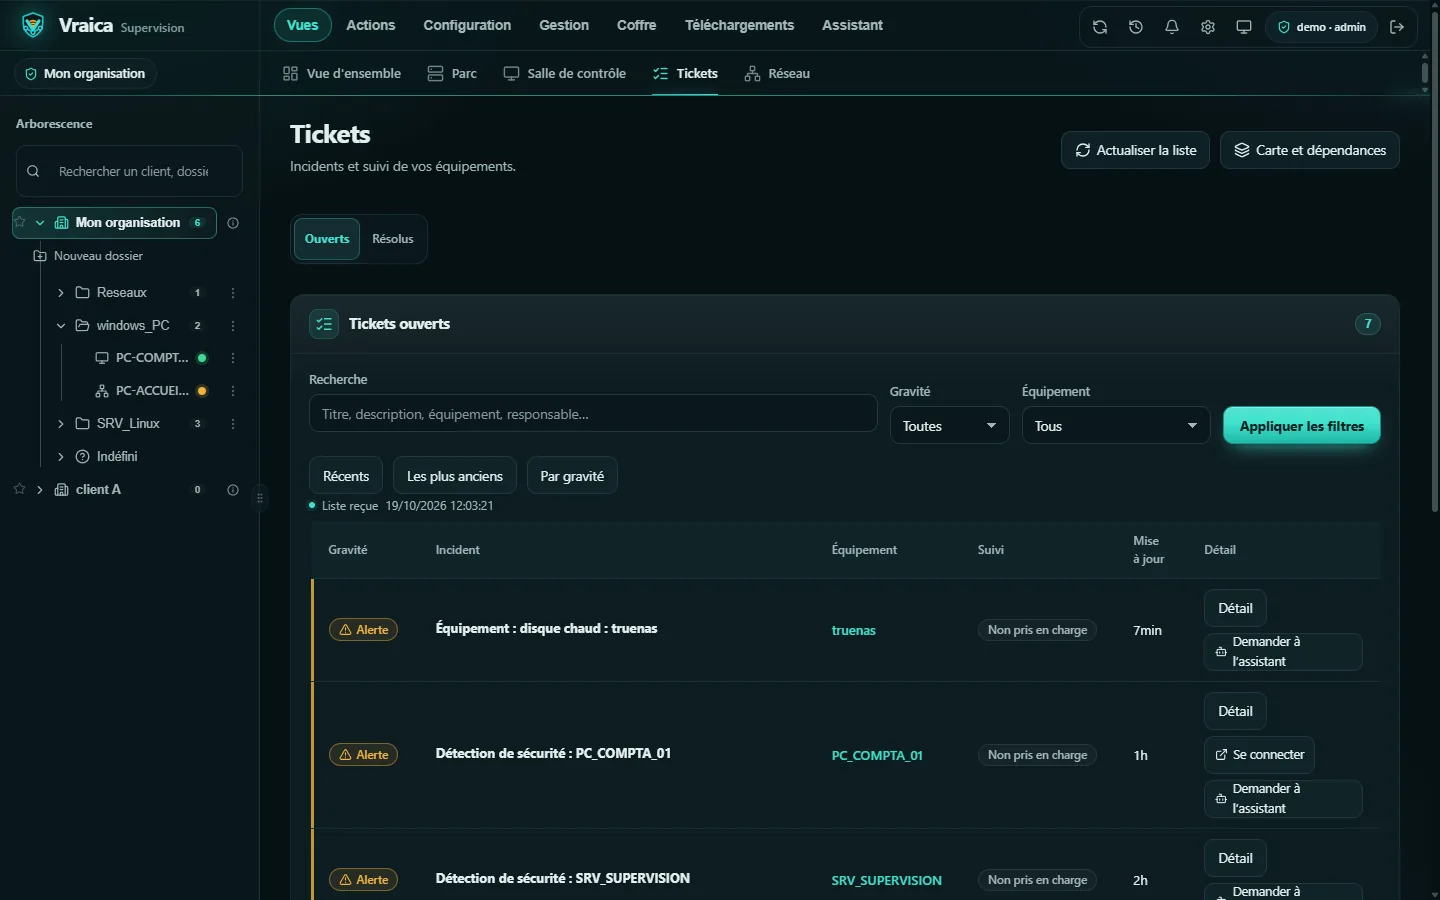Click Détail for truenas ticket
The width and height of the screenshot is (1440, 900).
coord(1235,608)
